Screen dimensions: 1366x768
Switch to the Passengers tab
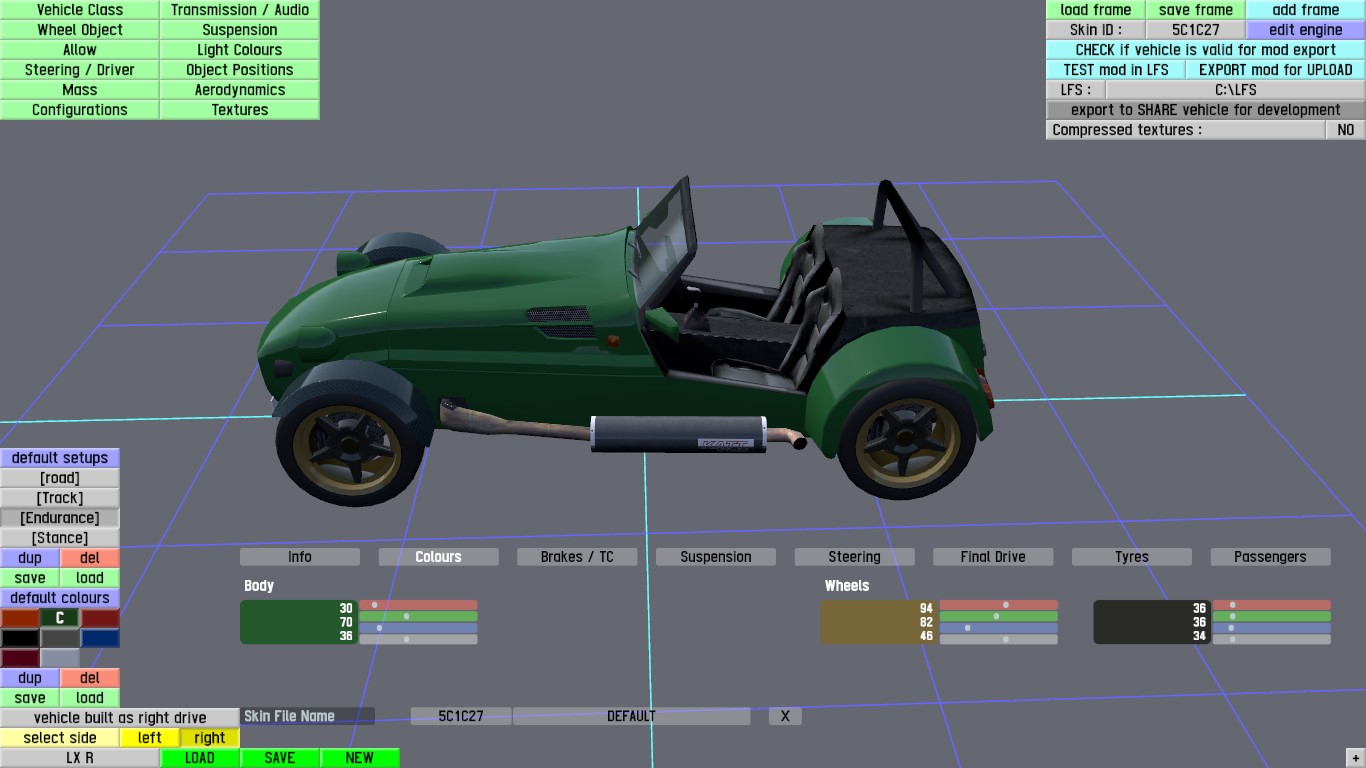[x=1270, y=557]
